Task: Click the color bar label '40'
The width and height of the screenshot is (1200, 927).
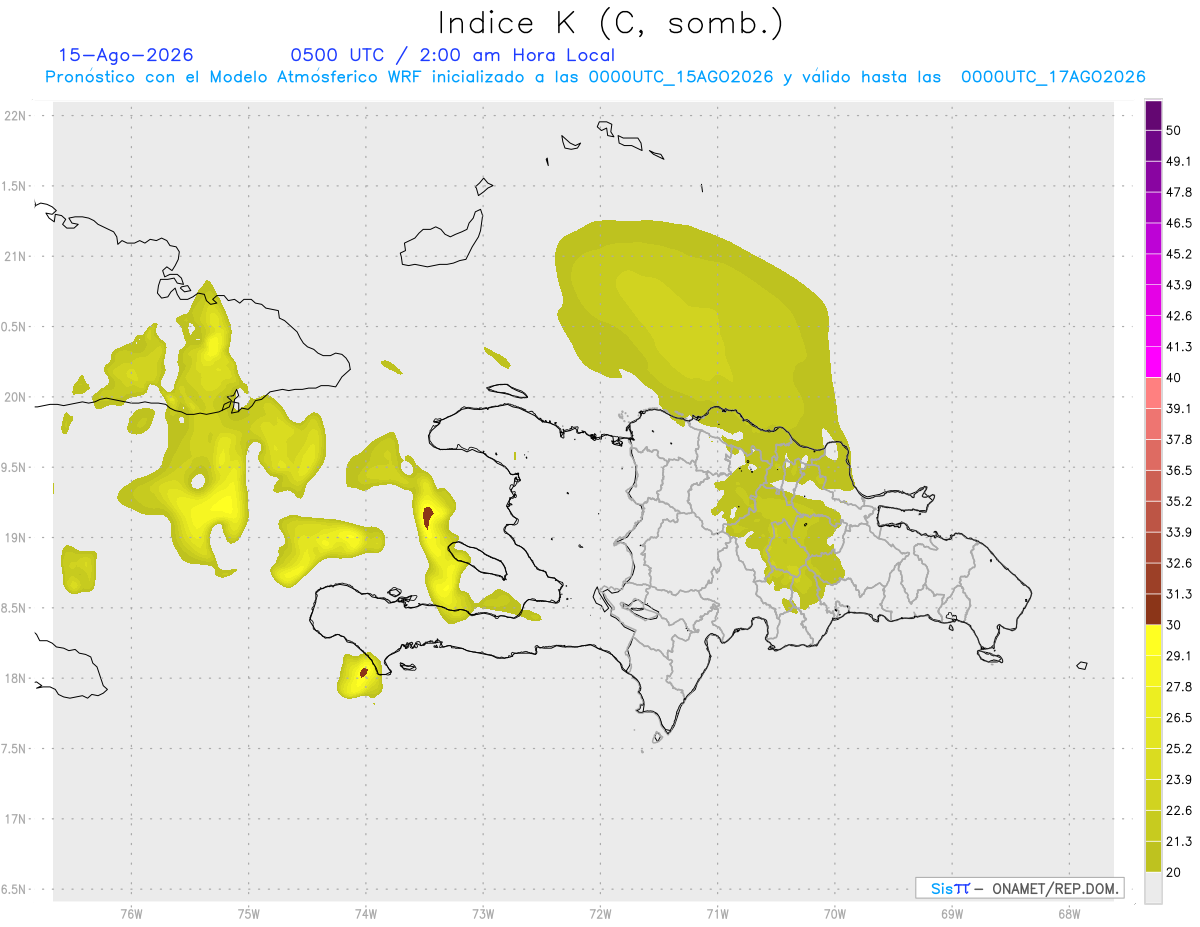Action: (1174, 378)
